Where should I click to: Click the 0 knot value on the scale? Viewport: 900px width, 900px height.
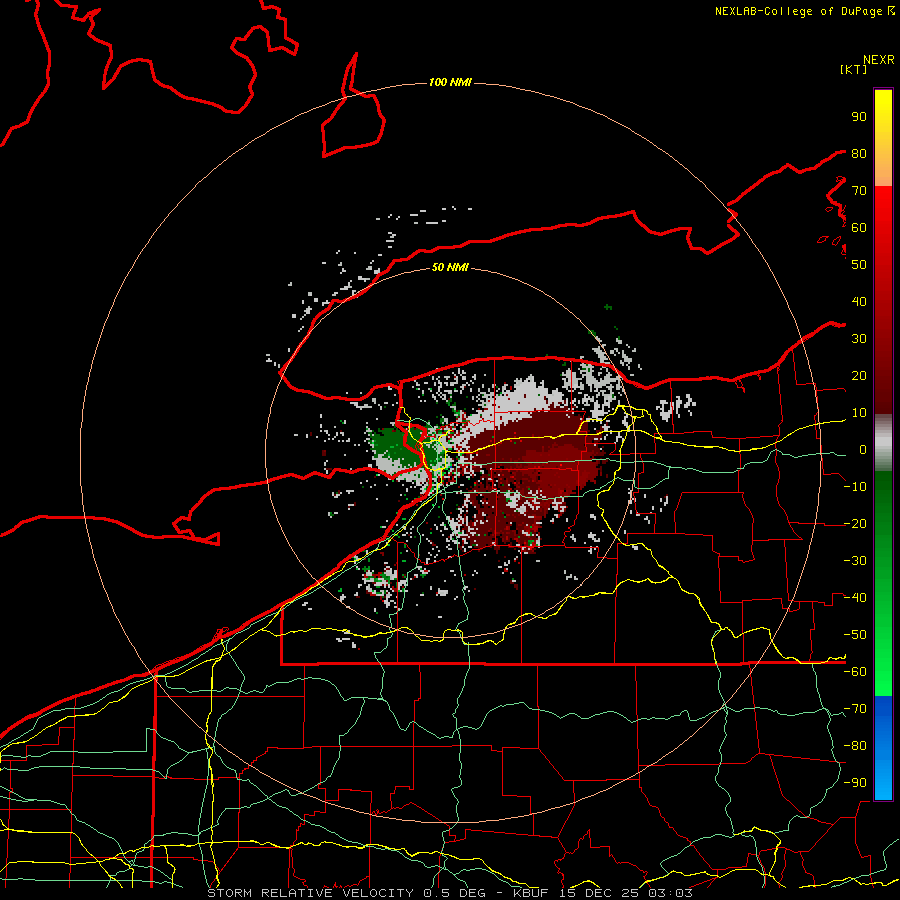(863, 449)
